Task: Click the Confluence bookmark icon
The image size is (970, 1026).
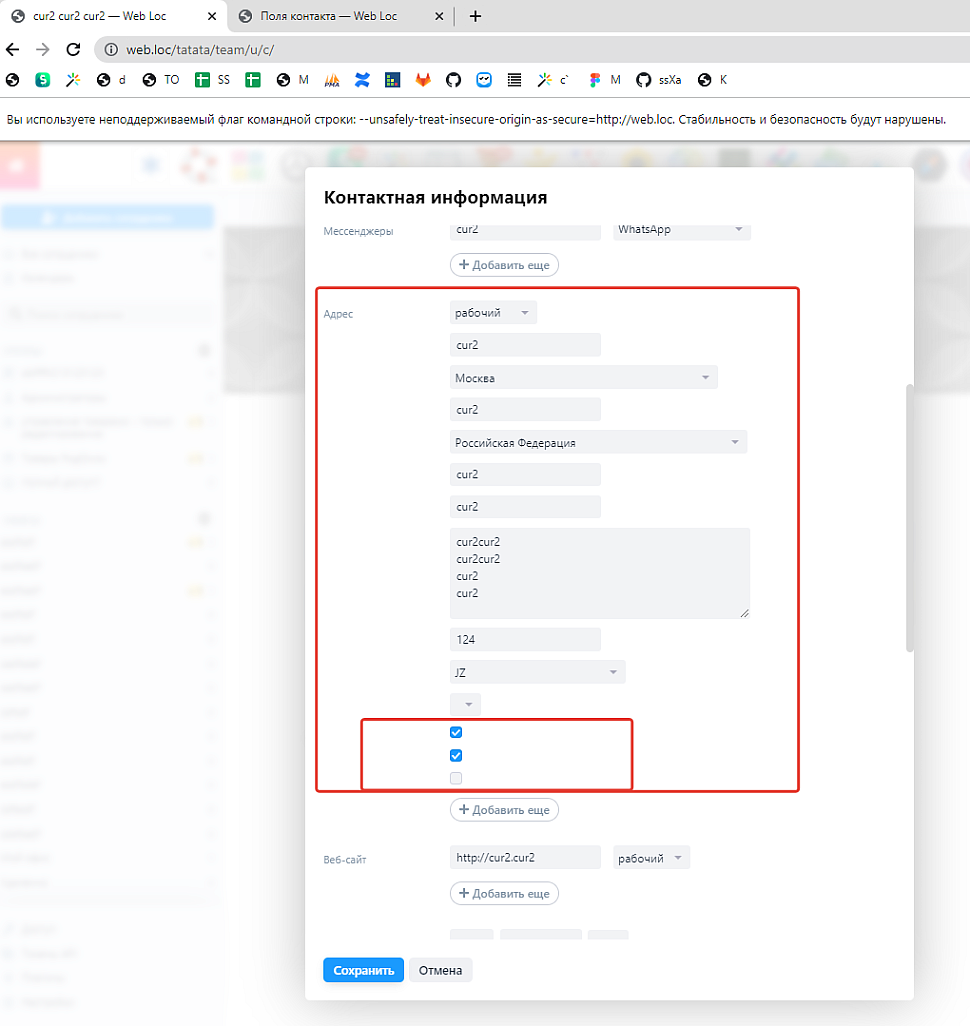Action: point(362,80)
